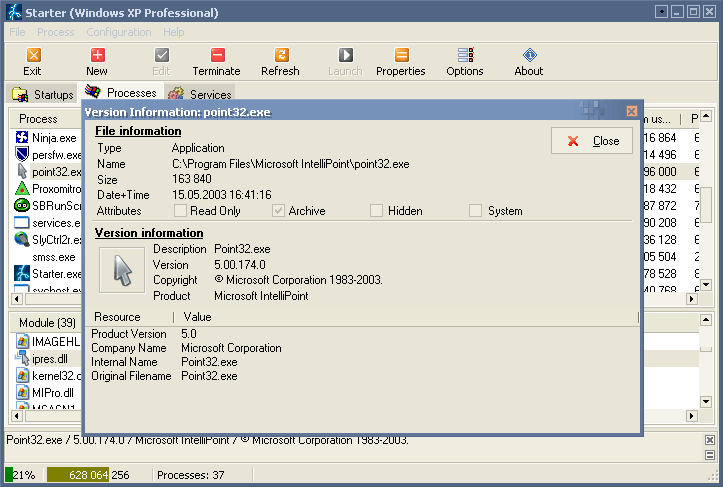Click the Module (39) column header

pyautogui.click(x=46, y=322)
